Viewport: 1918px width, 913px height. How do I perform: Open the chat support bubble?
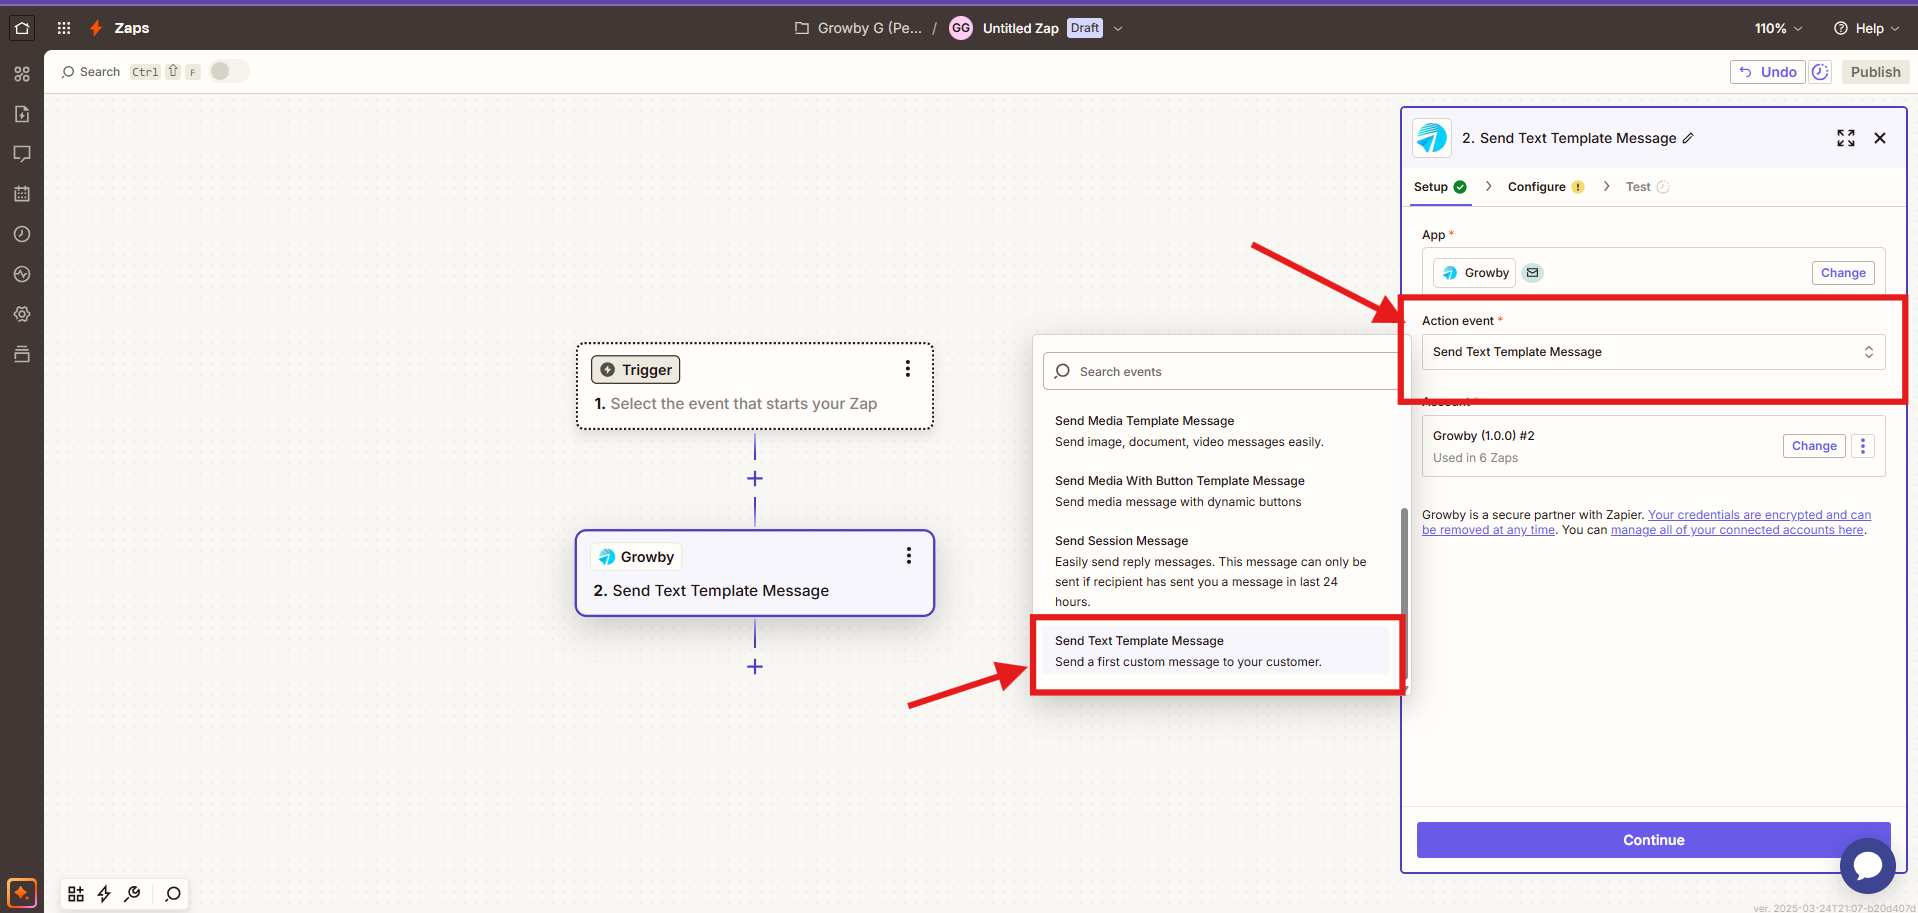tap(1867, 865)
